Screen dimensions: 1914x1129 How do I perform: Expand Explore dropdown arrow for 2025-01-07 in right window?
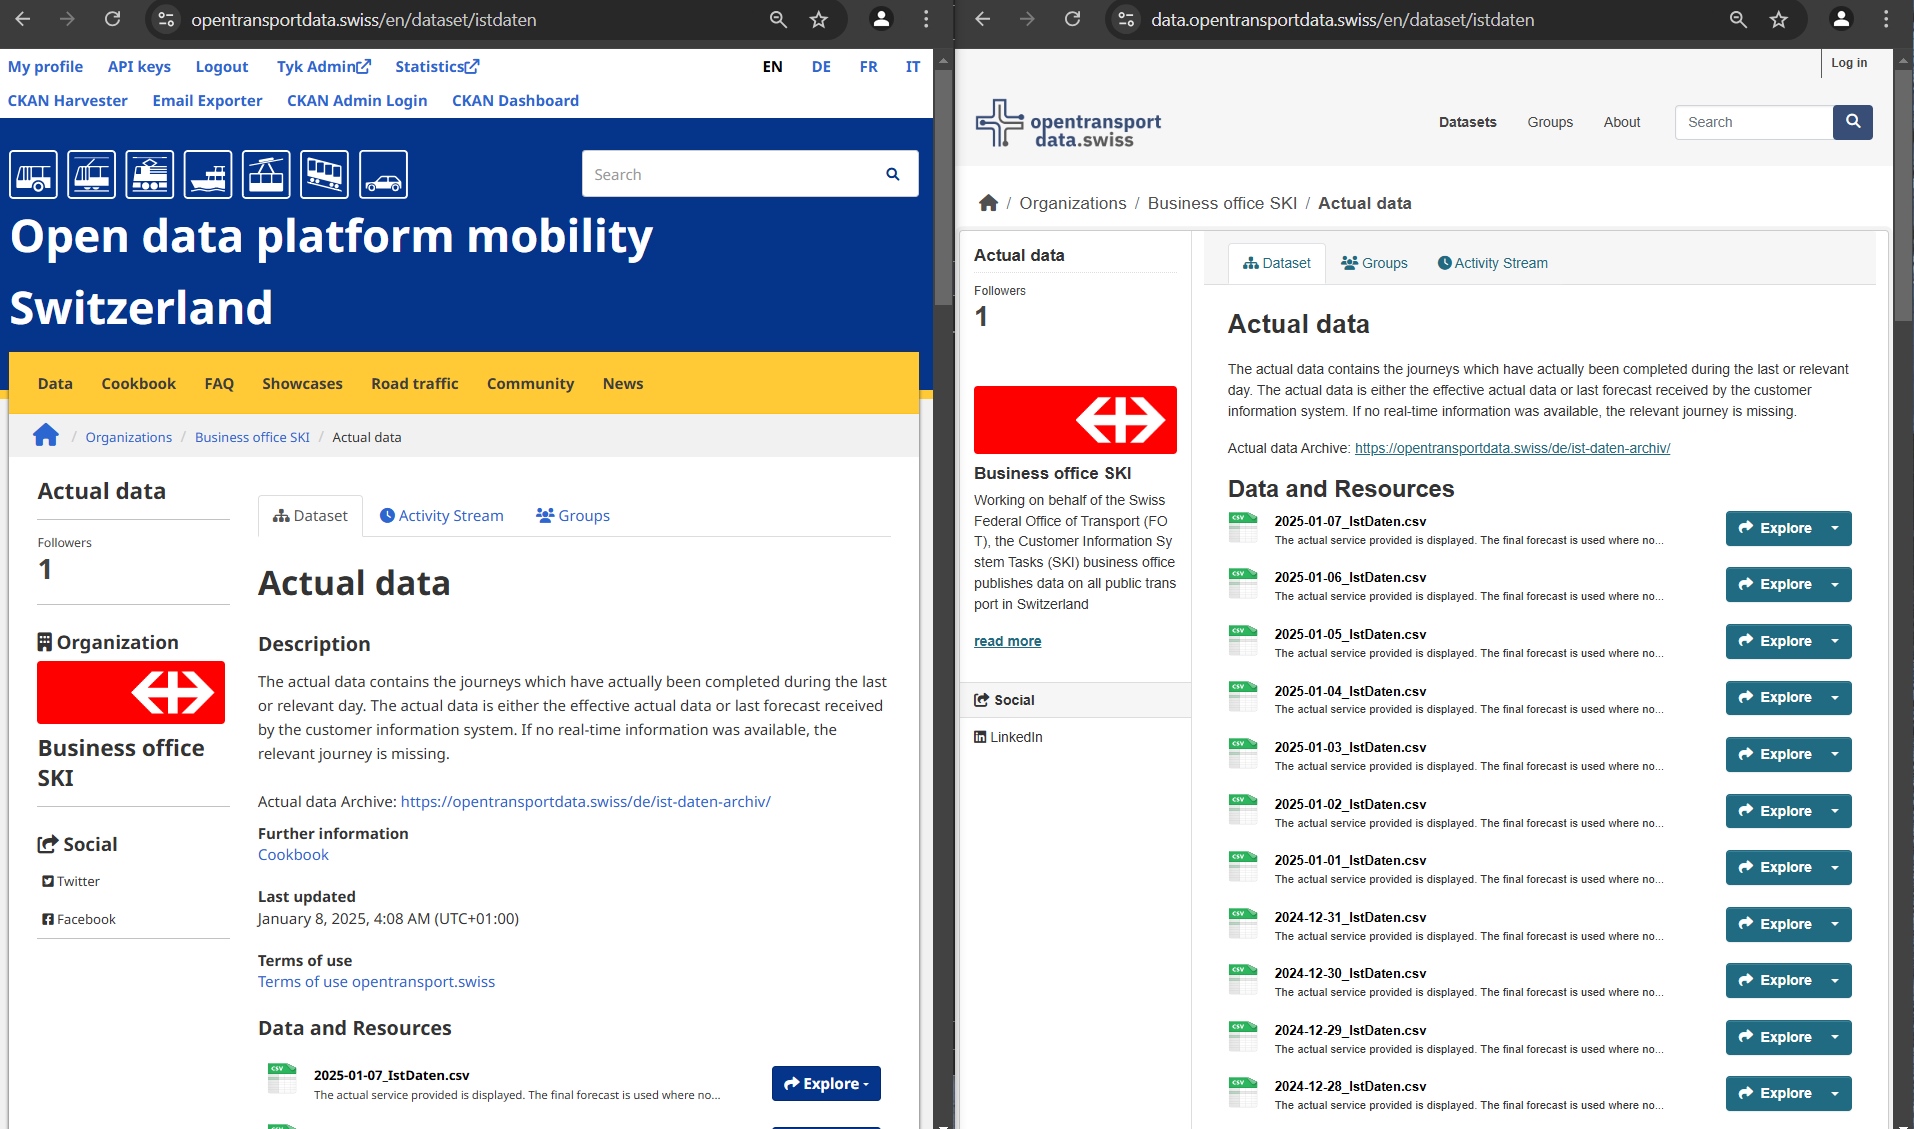click(1835, 528)
